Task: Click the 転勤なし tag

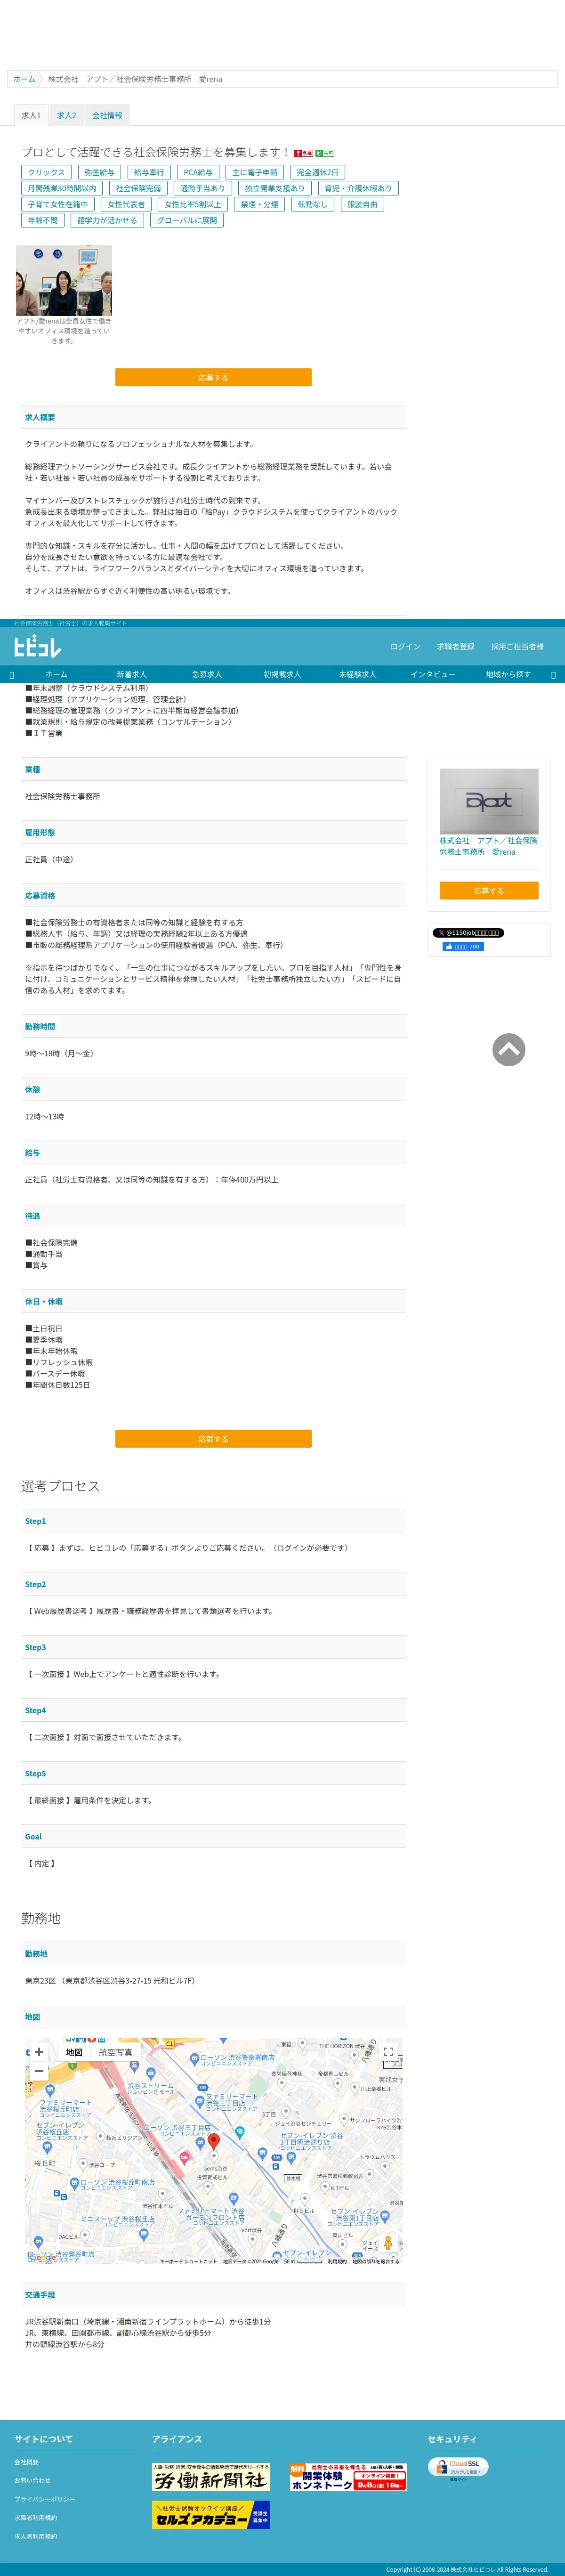Action: [313, 204]
